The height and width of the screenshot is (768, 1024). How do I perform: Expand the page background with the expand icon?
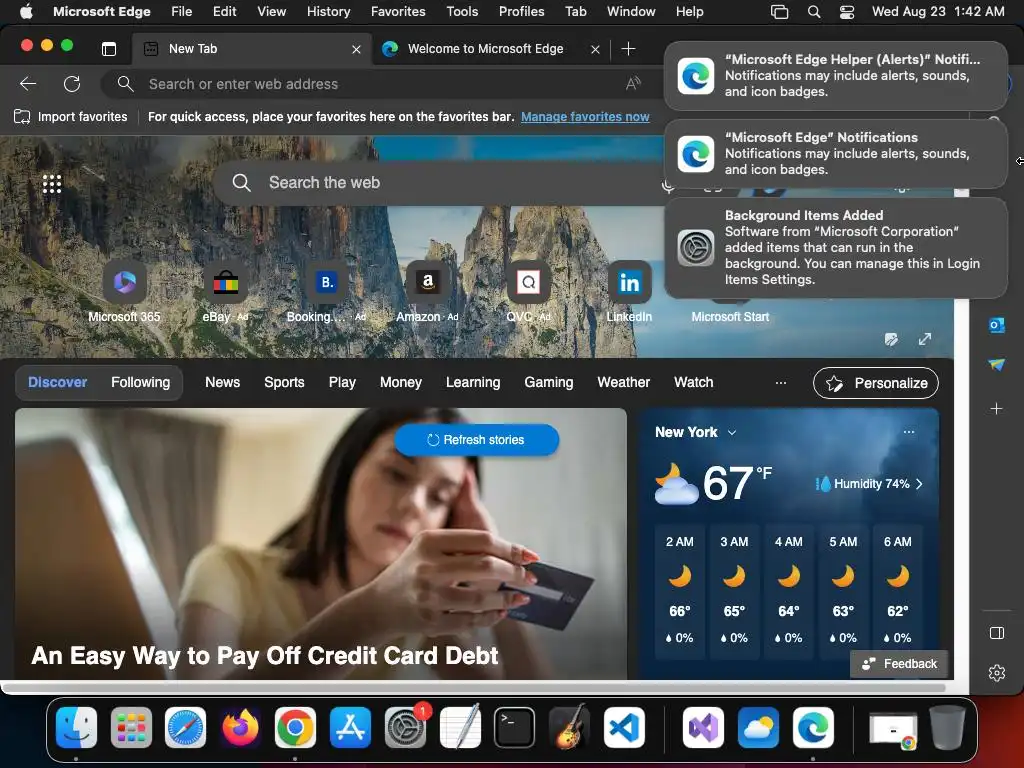tap(925, 339)
